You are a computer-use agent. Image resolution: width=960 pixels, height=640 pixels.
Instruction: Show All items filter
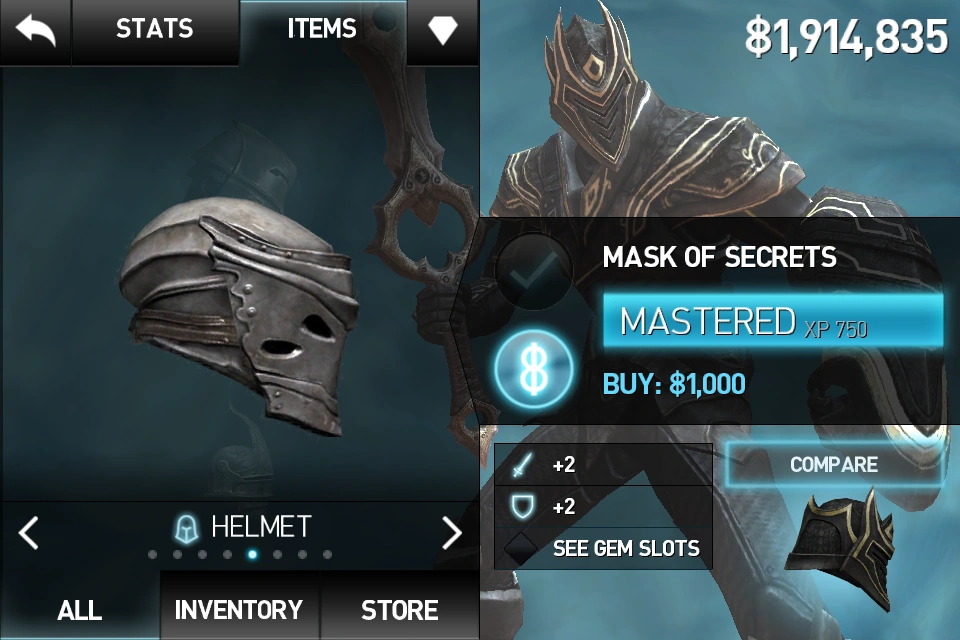click(80, 608)
